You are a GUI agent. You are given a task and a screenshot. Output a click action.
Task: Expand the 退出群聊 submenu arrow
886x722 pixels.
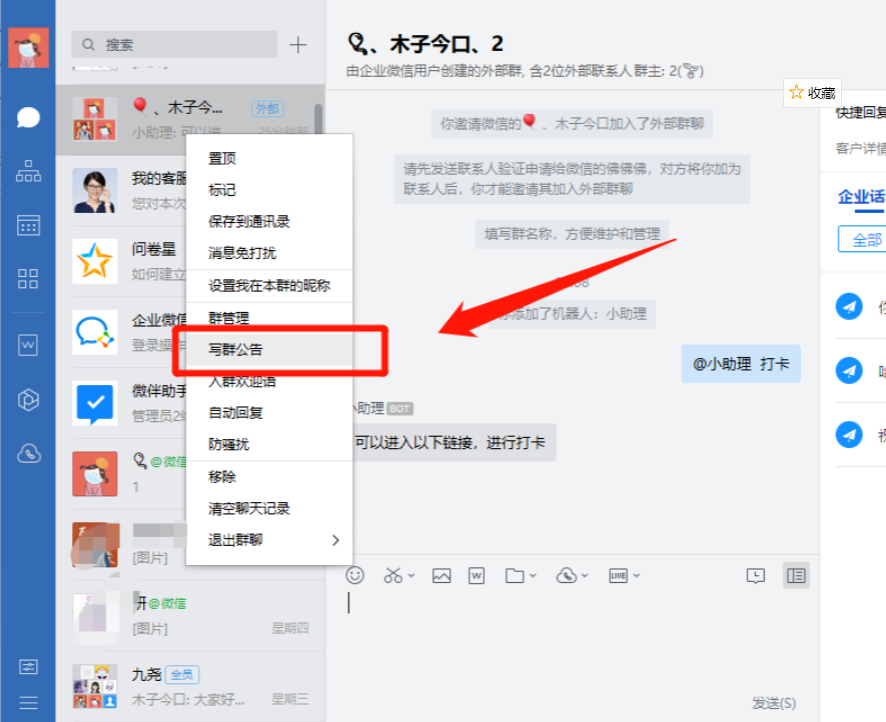336,540
